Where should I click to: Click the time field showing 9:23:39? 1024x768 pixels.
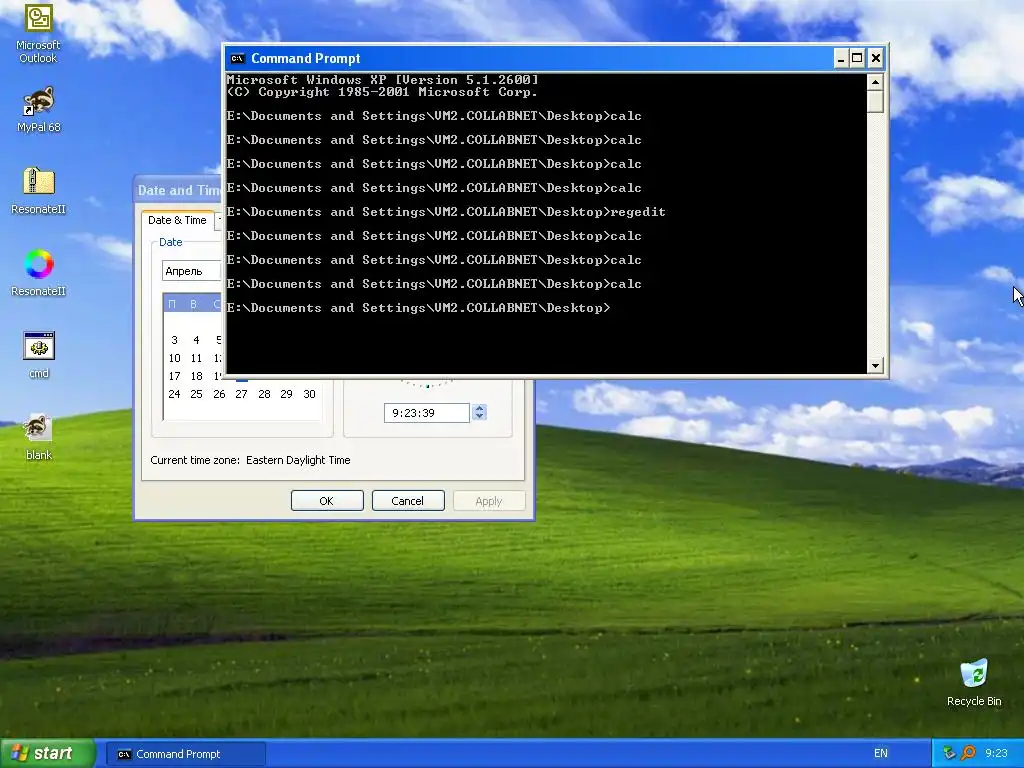click(426, 413)
